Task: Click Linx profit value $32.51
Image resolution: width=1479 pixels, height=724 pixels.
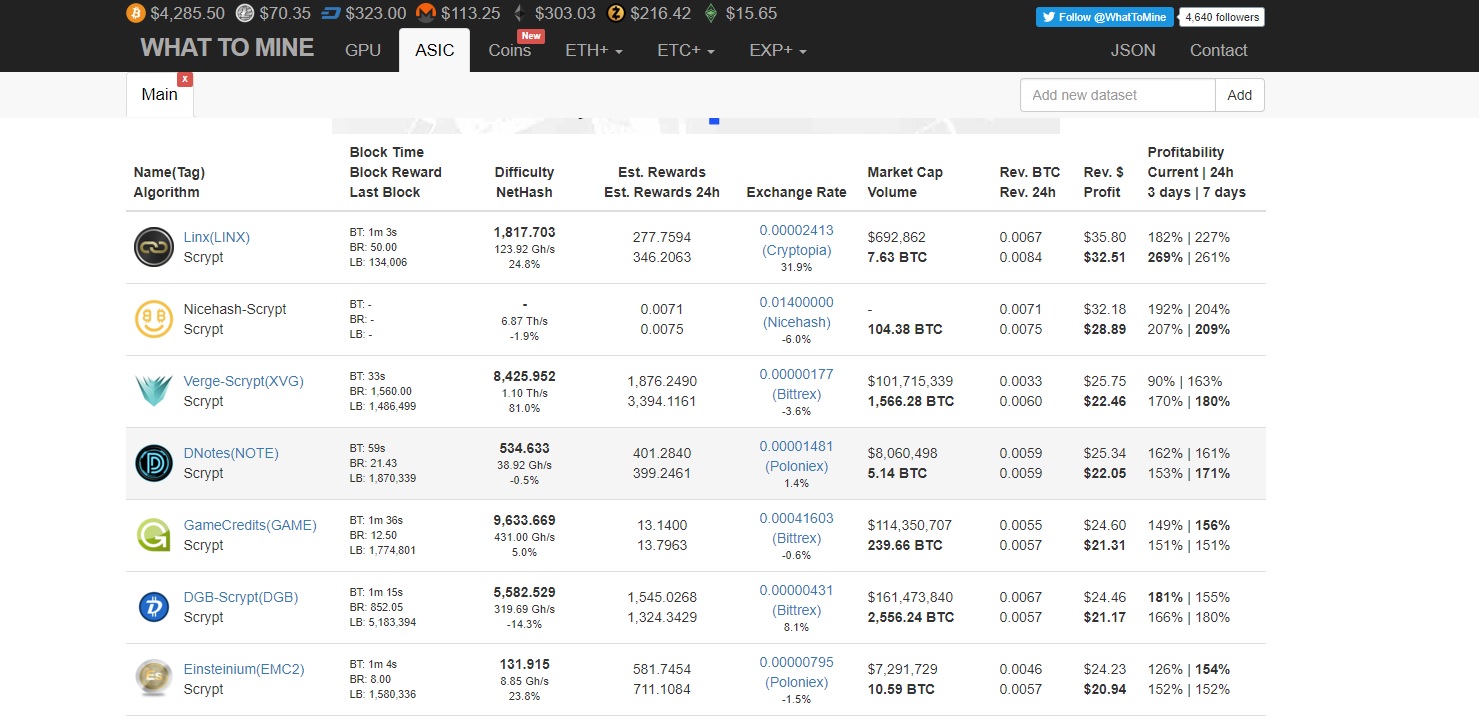Action: tap(1105, 257)
